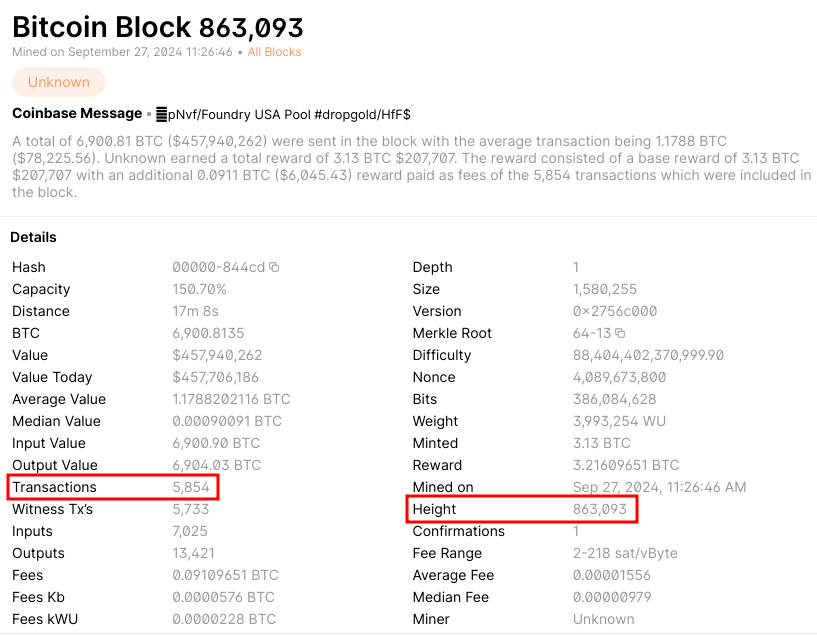Click the Bitcoin Block 863,093 title

157,27
